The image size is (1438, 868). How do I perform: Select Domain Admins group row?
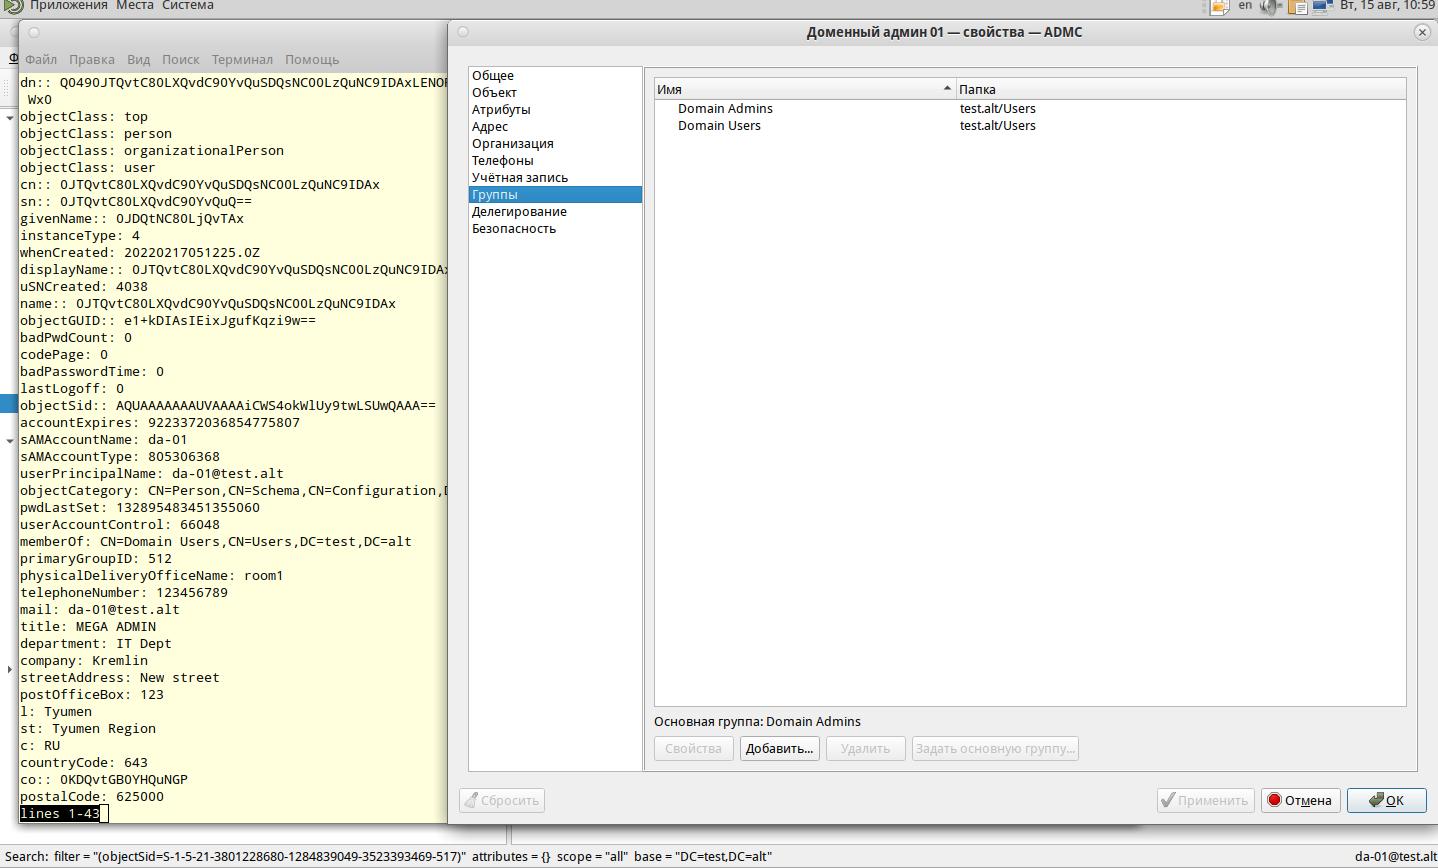(725, 108)
